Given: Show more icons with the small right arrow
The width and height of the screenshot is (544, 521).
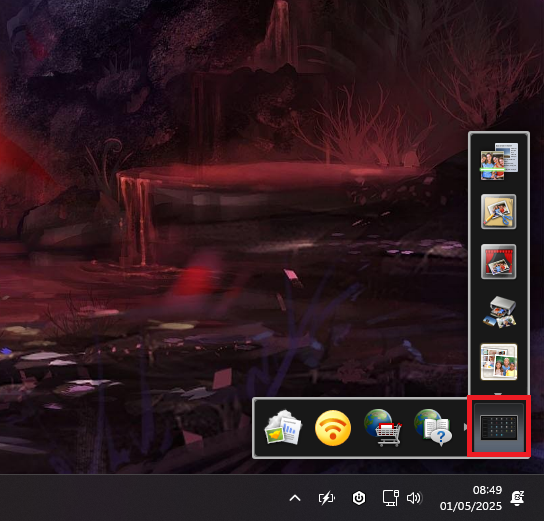Looking at the screenshot, I should coord(466,427).
